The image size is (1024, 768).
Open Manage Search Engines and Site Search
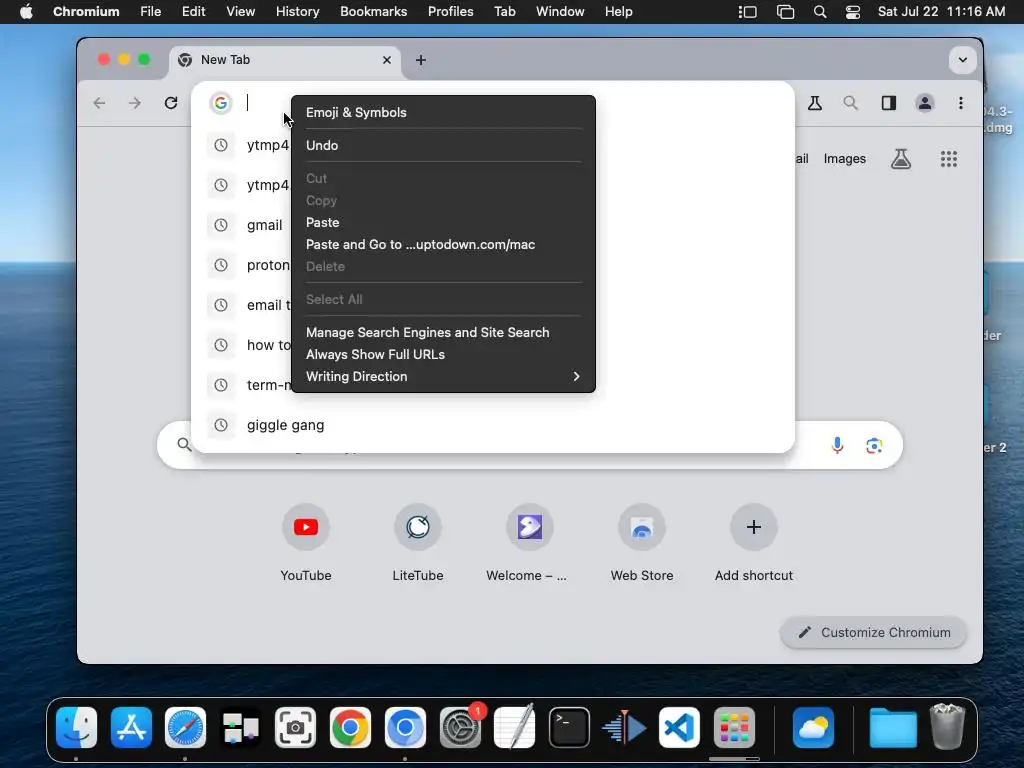point(443,332)
